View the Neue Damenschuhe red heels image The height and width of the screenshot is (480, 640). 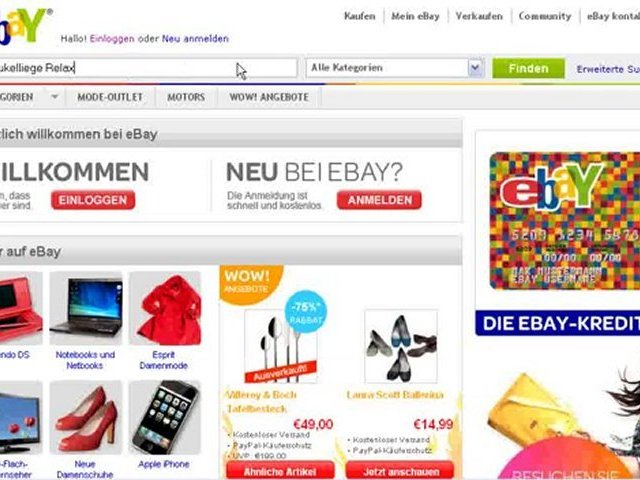86,417
